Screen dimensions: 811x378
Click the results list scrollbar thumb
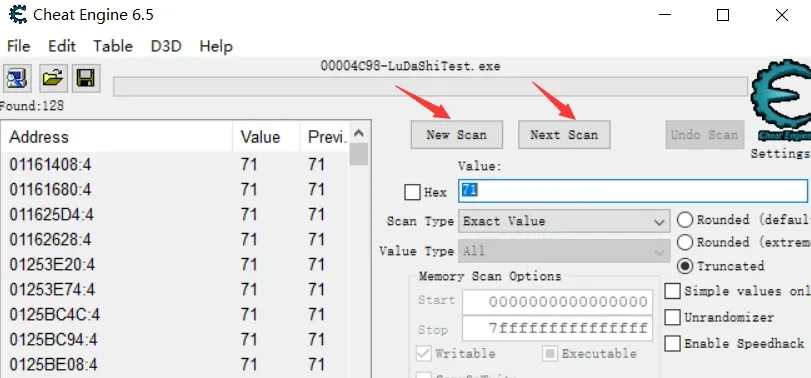359,155
